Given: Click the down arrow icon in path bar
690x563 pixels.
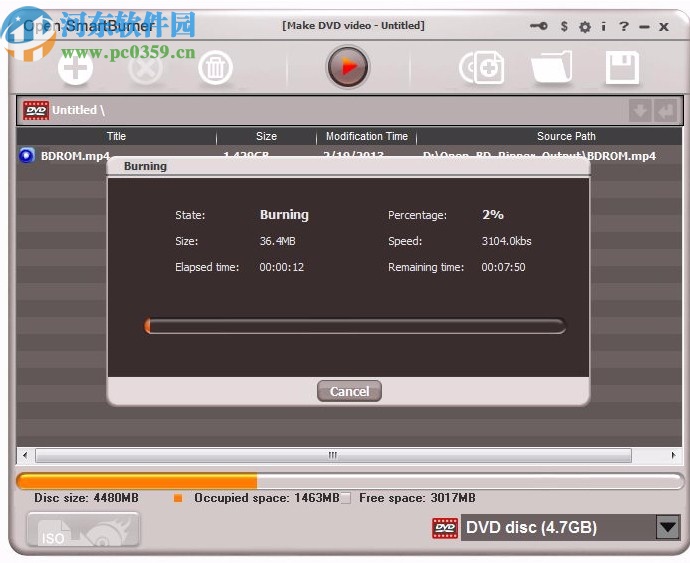Looking at the screenshot, I should click(x=640, y=110).
